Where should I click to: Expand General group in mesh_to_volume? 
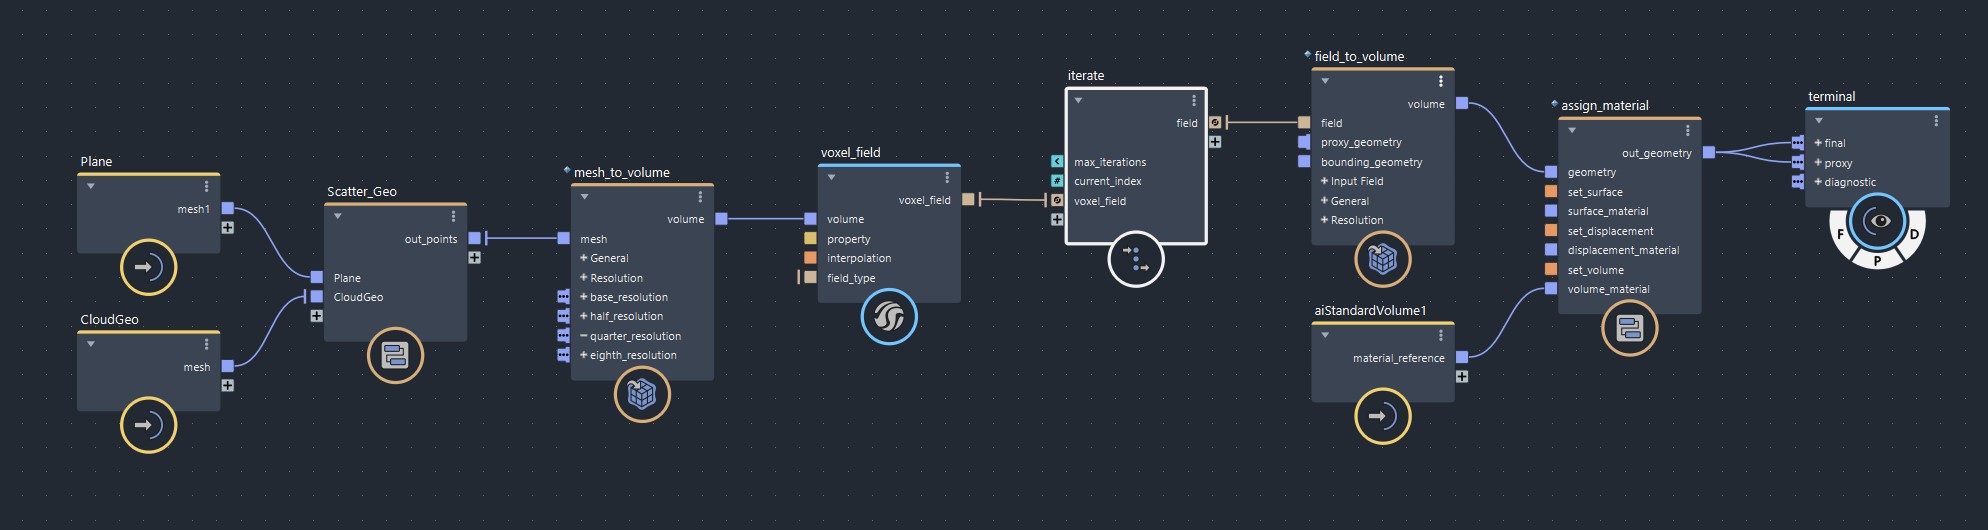click(x=584, y=258)
